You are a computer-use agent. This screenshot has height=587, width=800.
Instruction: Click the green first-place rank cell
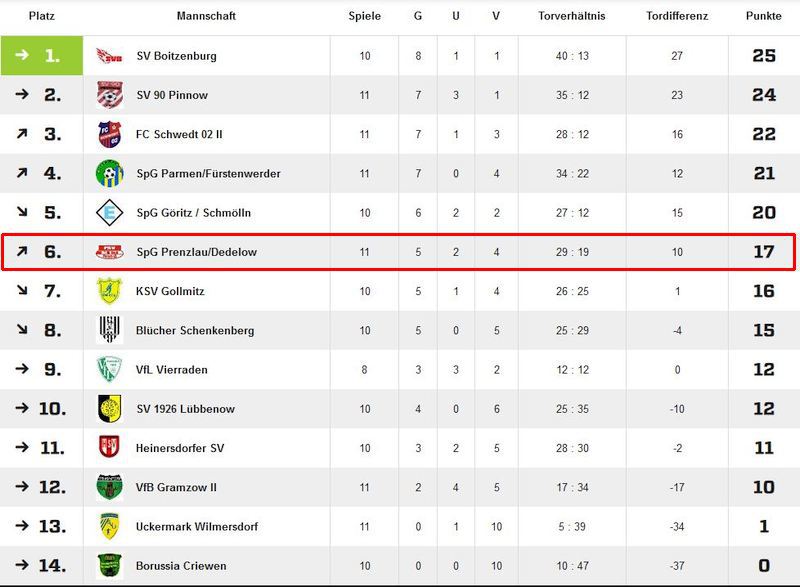(x=41, y=56)
